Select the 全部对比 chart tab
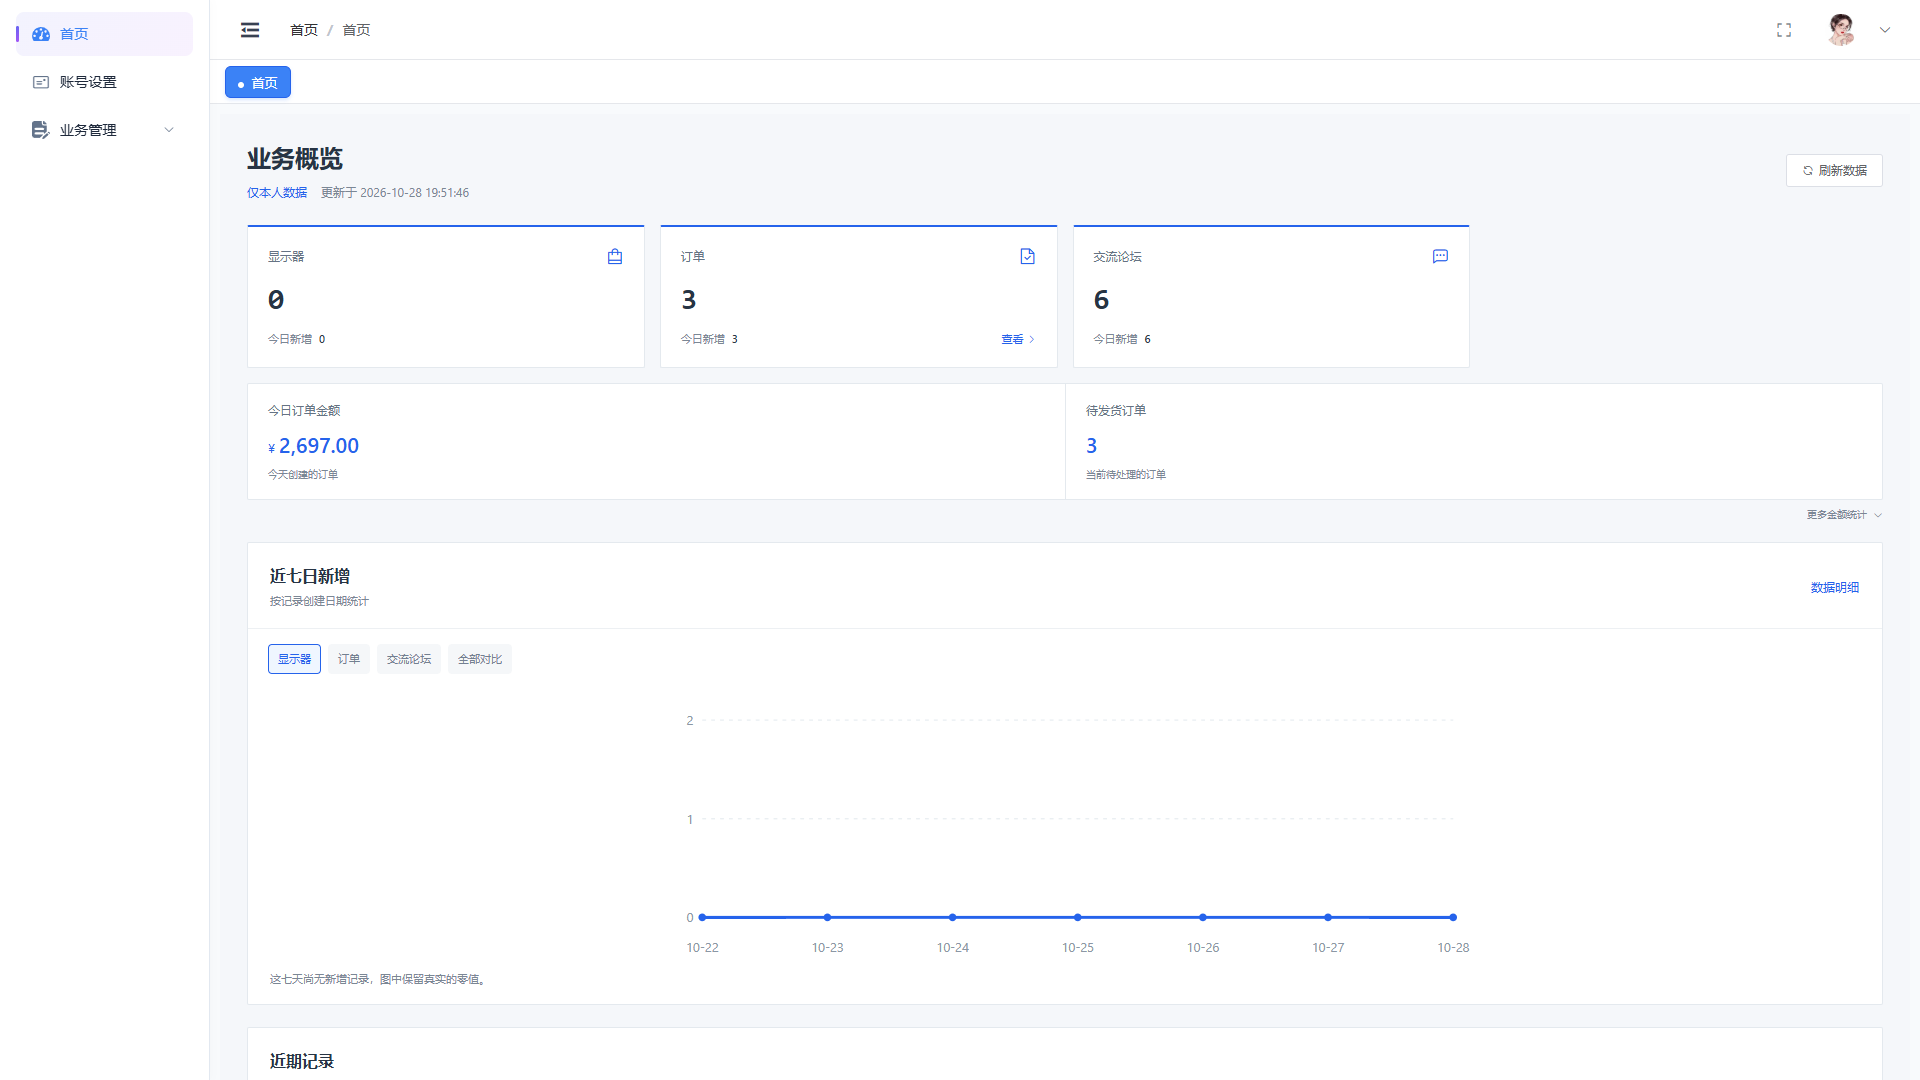1920x1080 pixels. [480, 659]
